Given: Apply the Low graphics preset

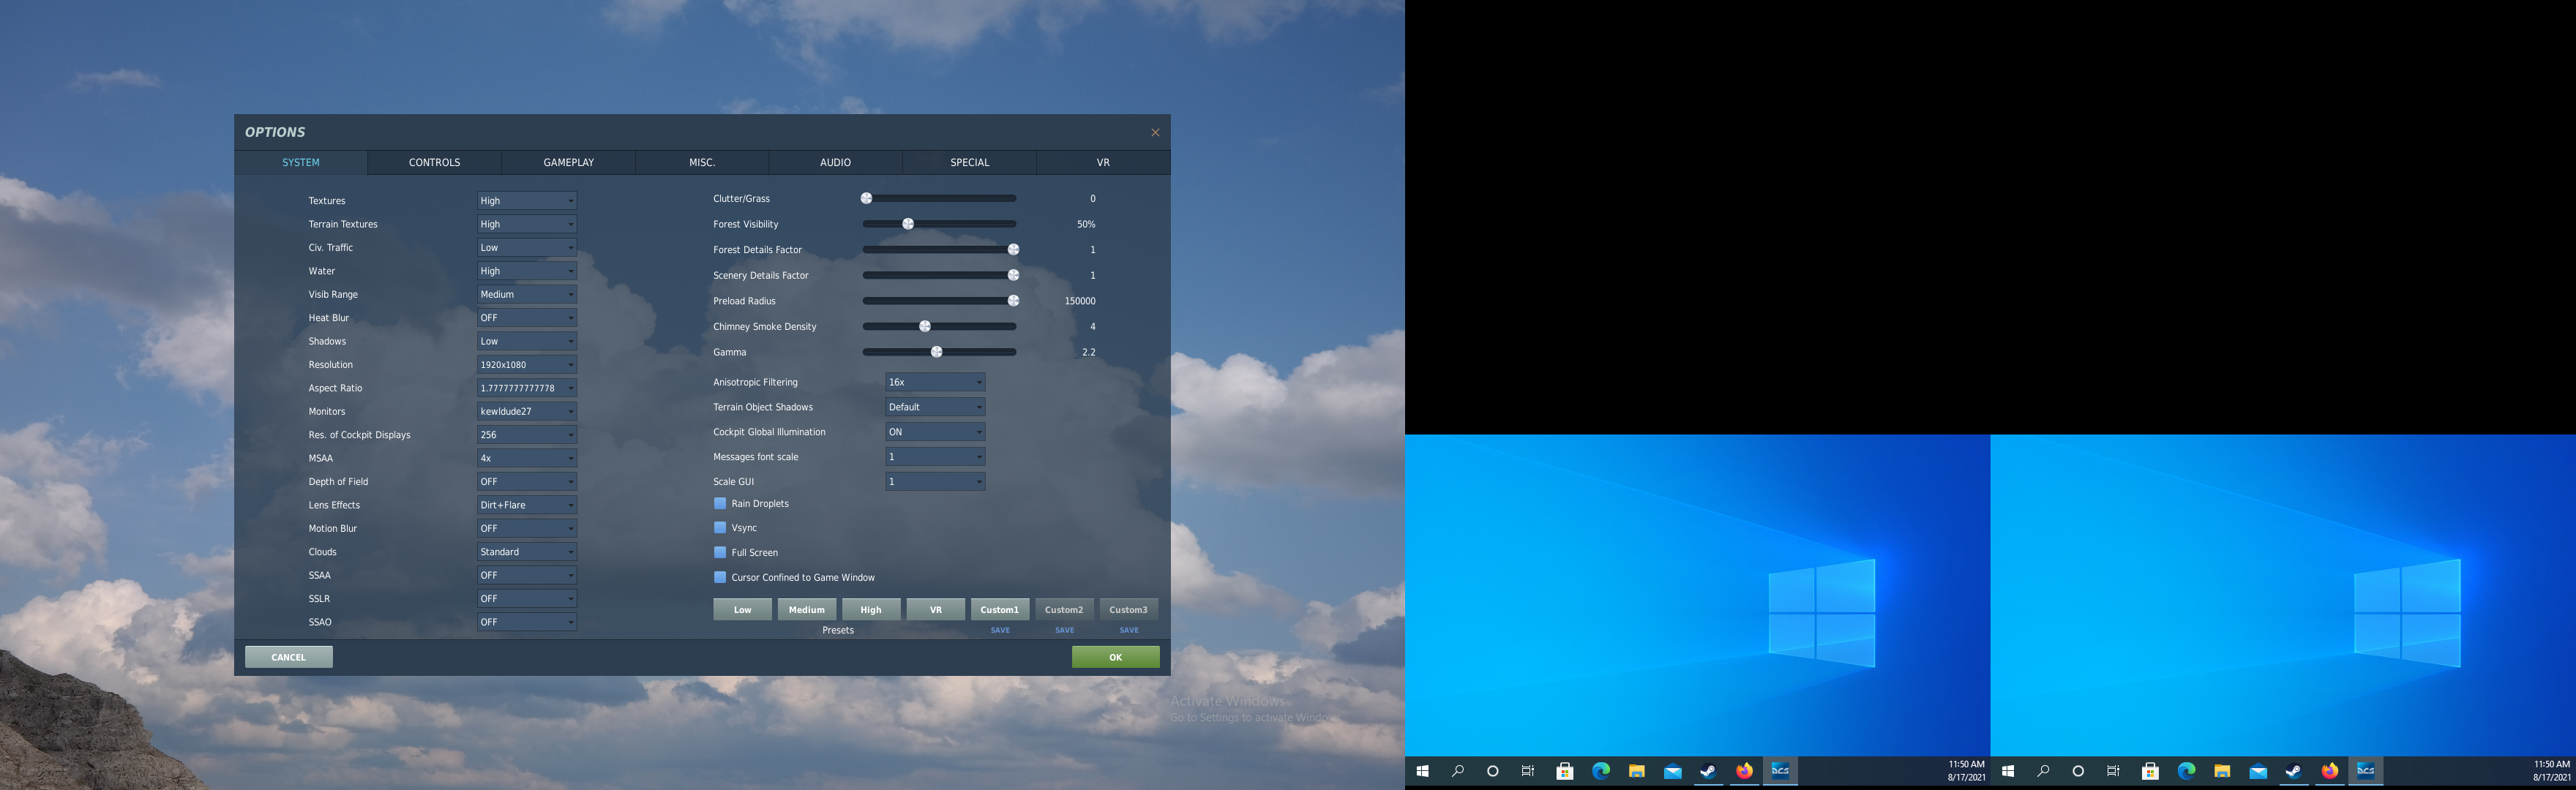Looking at the screenshot, I should (742, 609).
